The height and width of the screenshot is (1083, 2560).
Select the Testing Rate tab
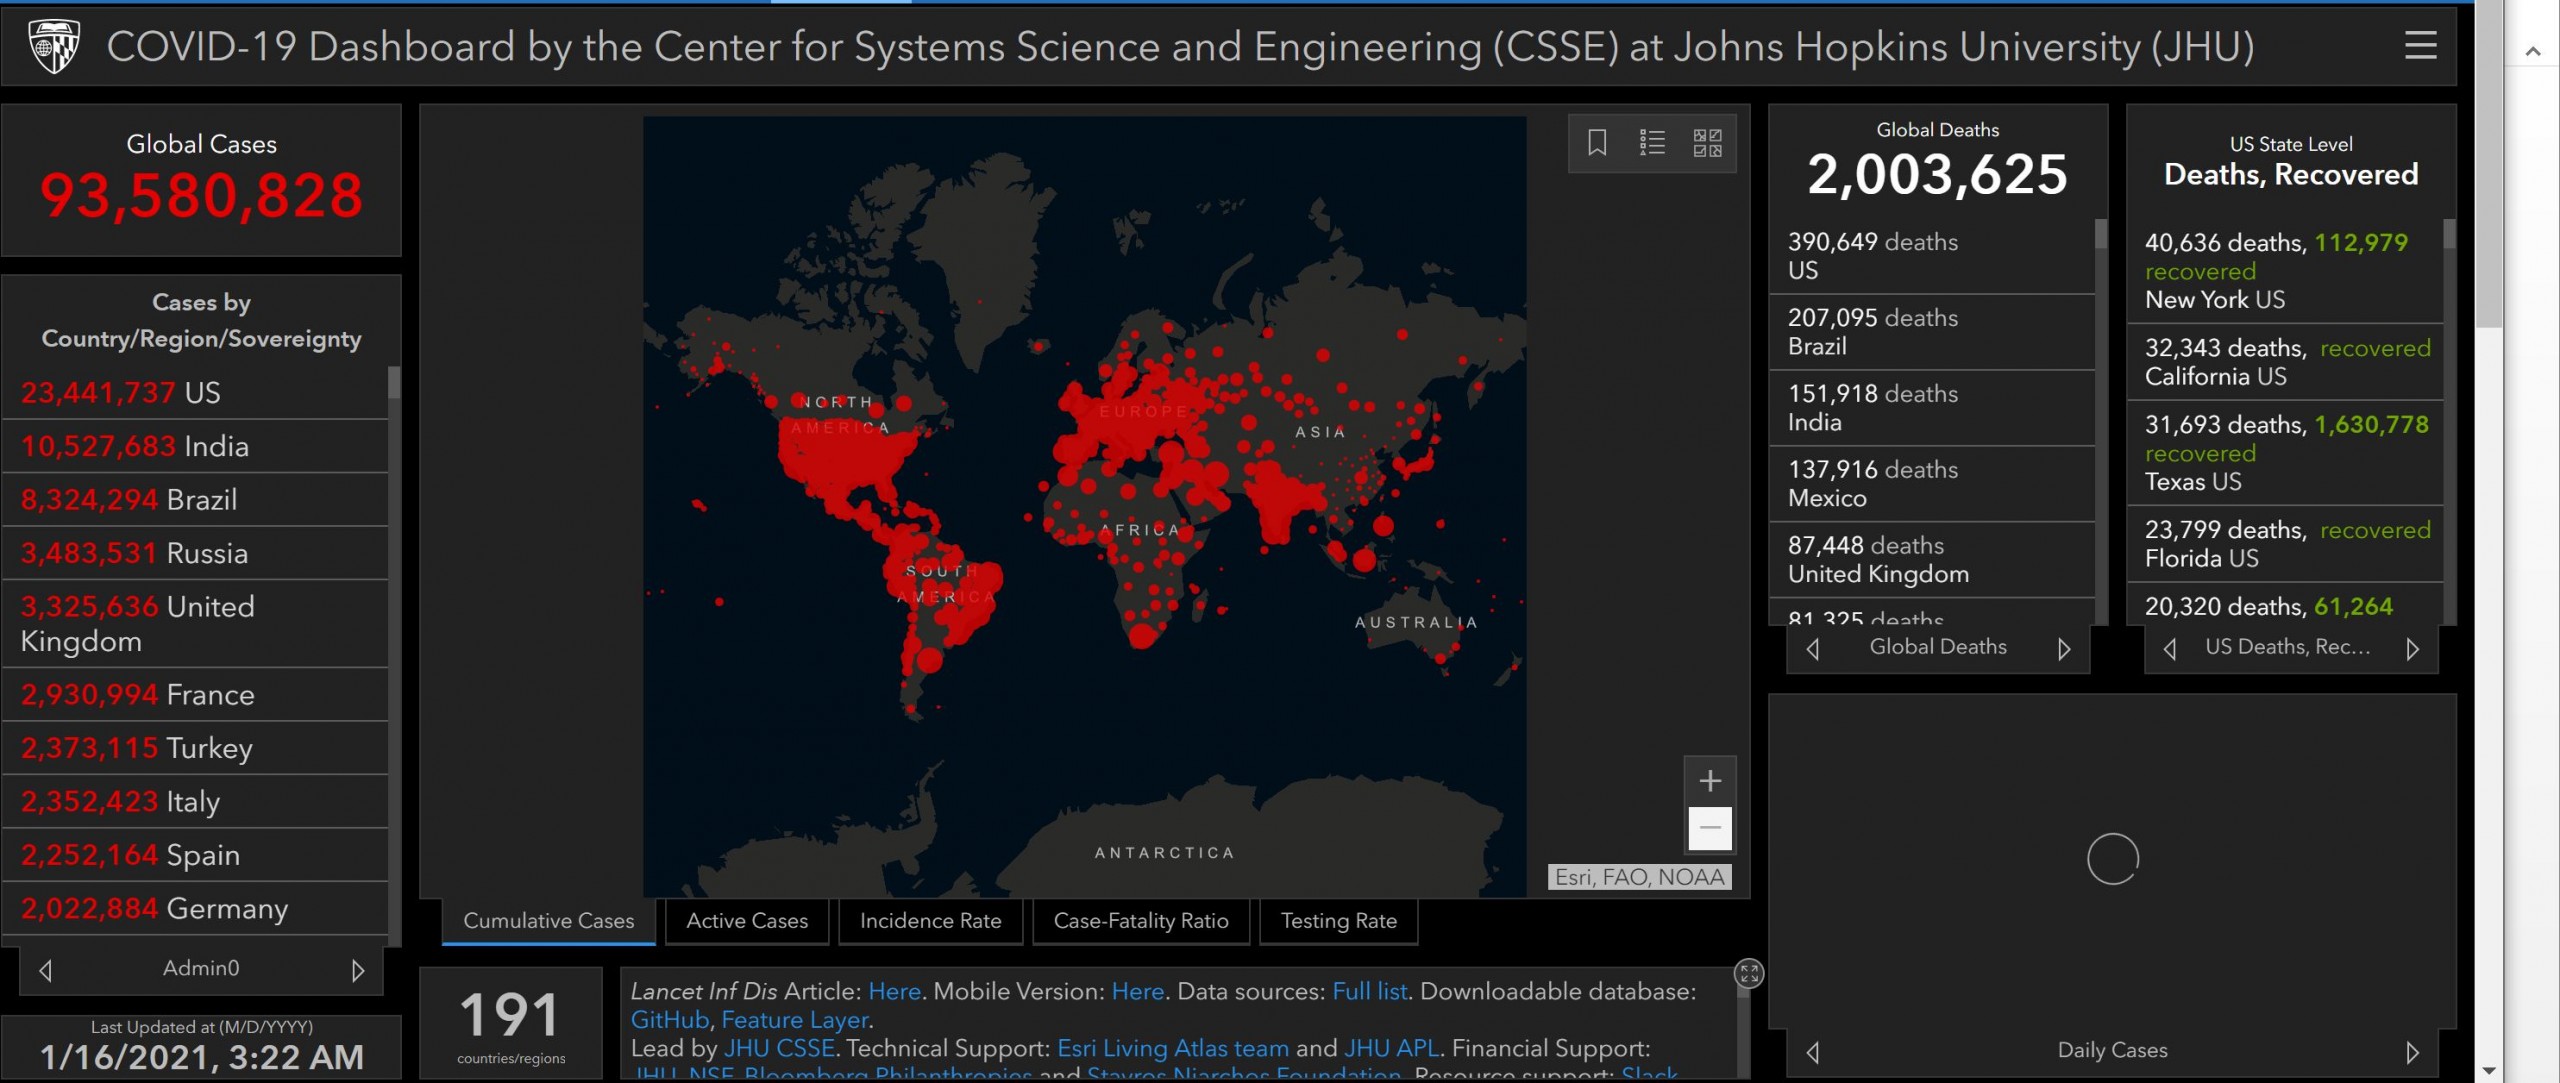[1338, 921]
